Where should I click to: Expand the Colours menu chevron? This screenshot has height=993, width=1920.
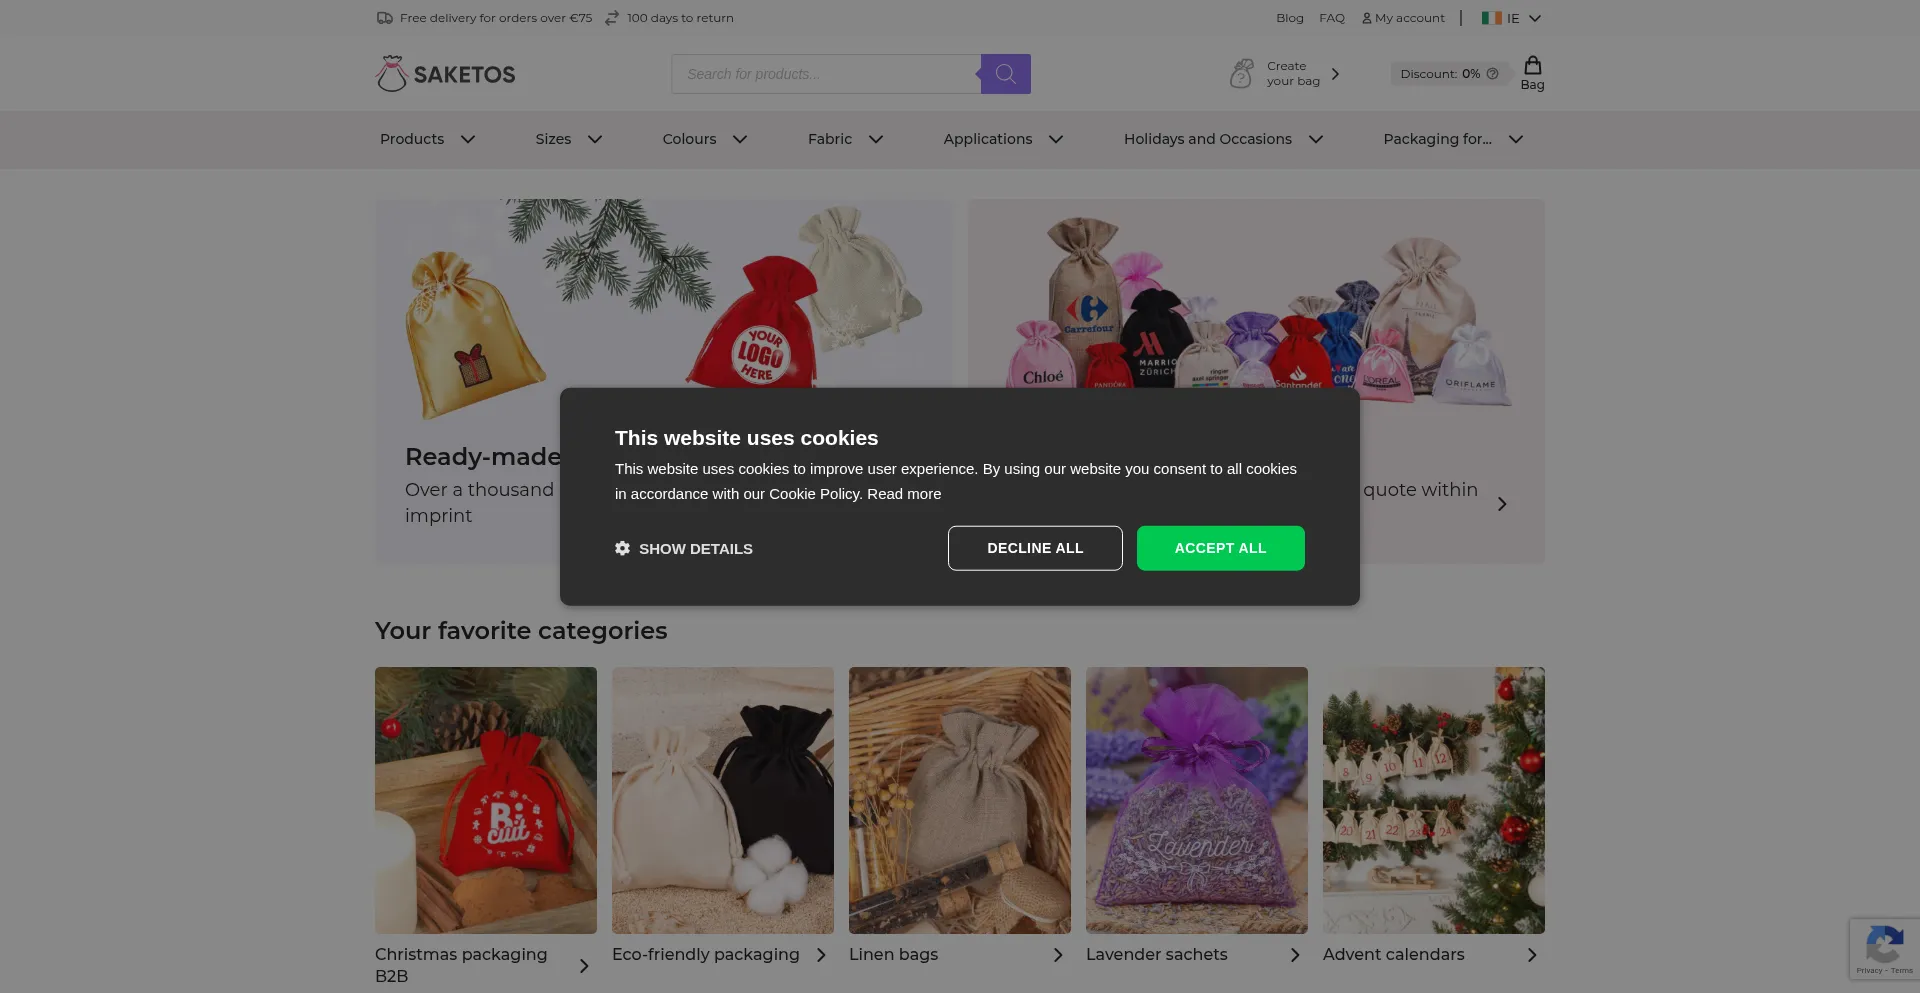pos(740,139)
